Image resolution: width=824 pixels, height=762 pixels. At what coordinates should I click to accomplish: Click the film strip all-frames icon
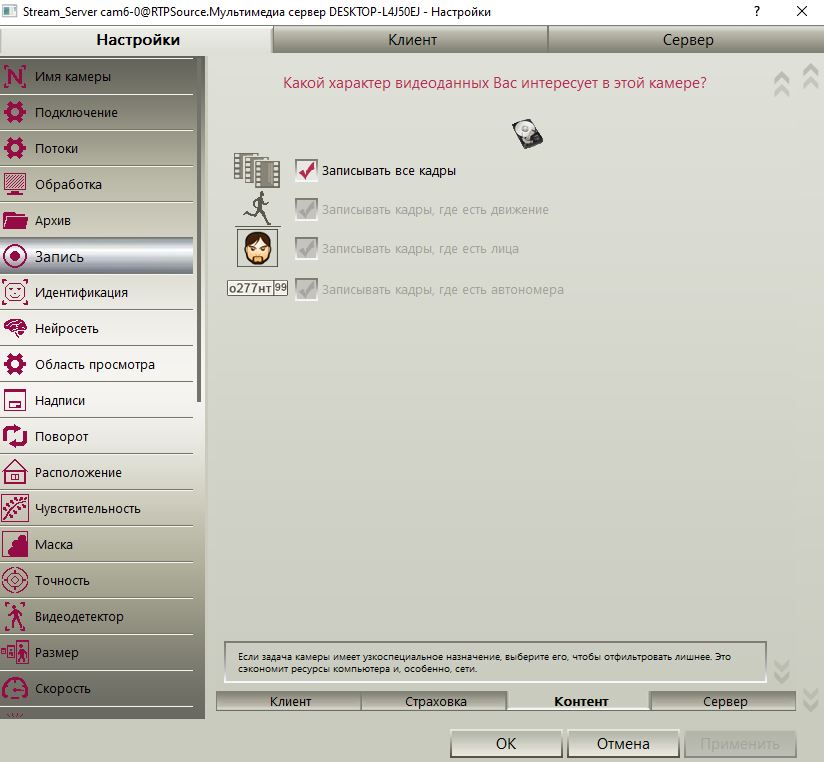256,170
